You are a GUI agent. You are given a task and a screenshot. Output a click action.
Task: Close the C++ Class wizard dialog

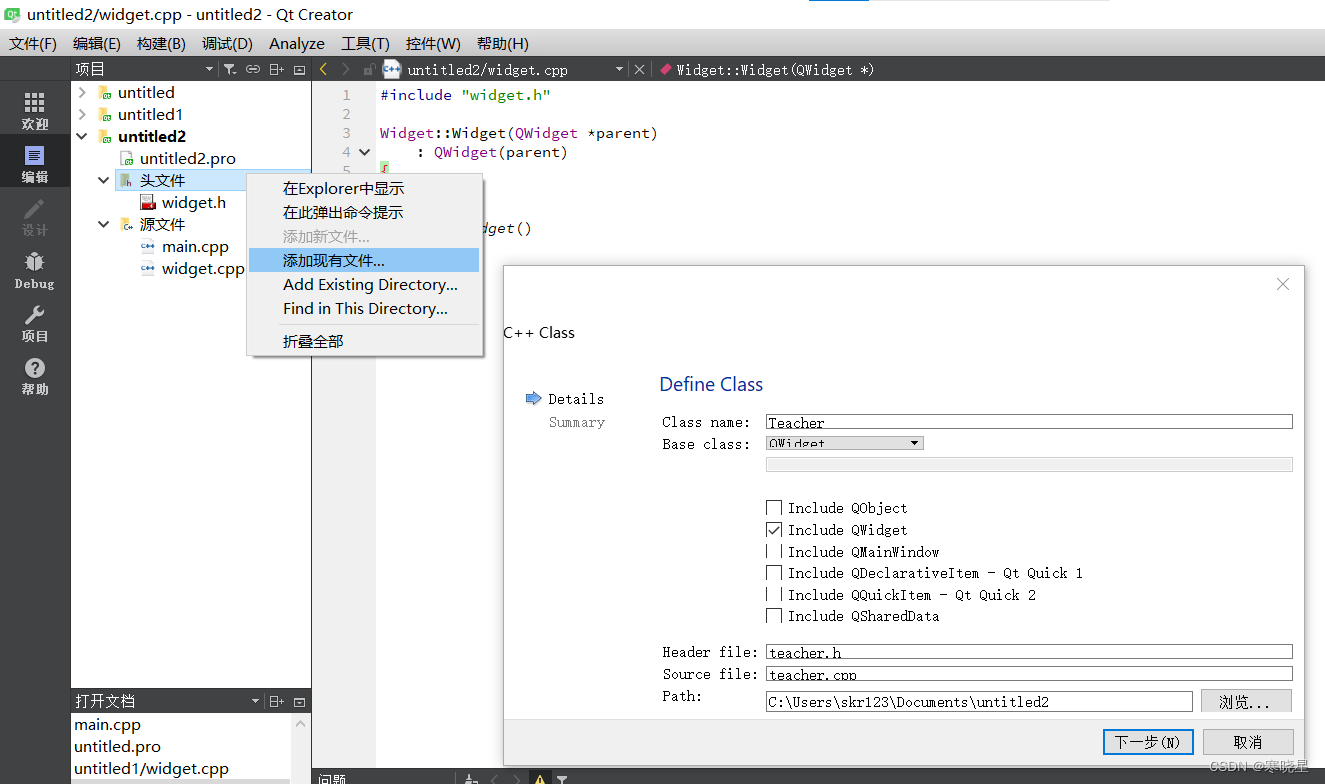tap(1283, 284)
